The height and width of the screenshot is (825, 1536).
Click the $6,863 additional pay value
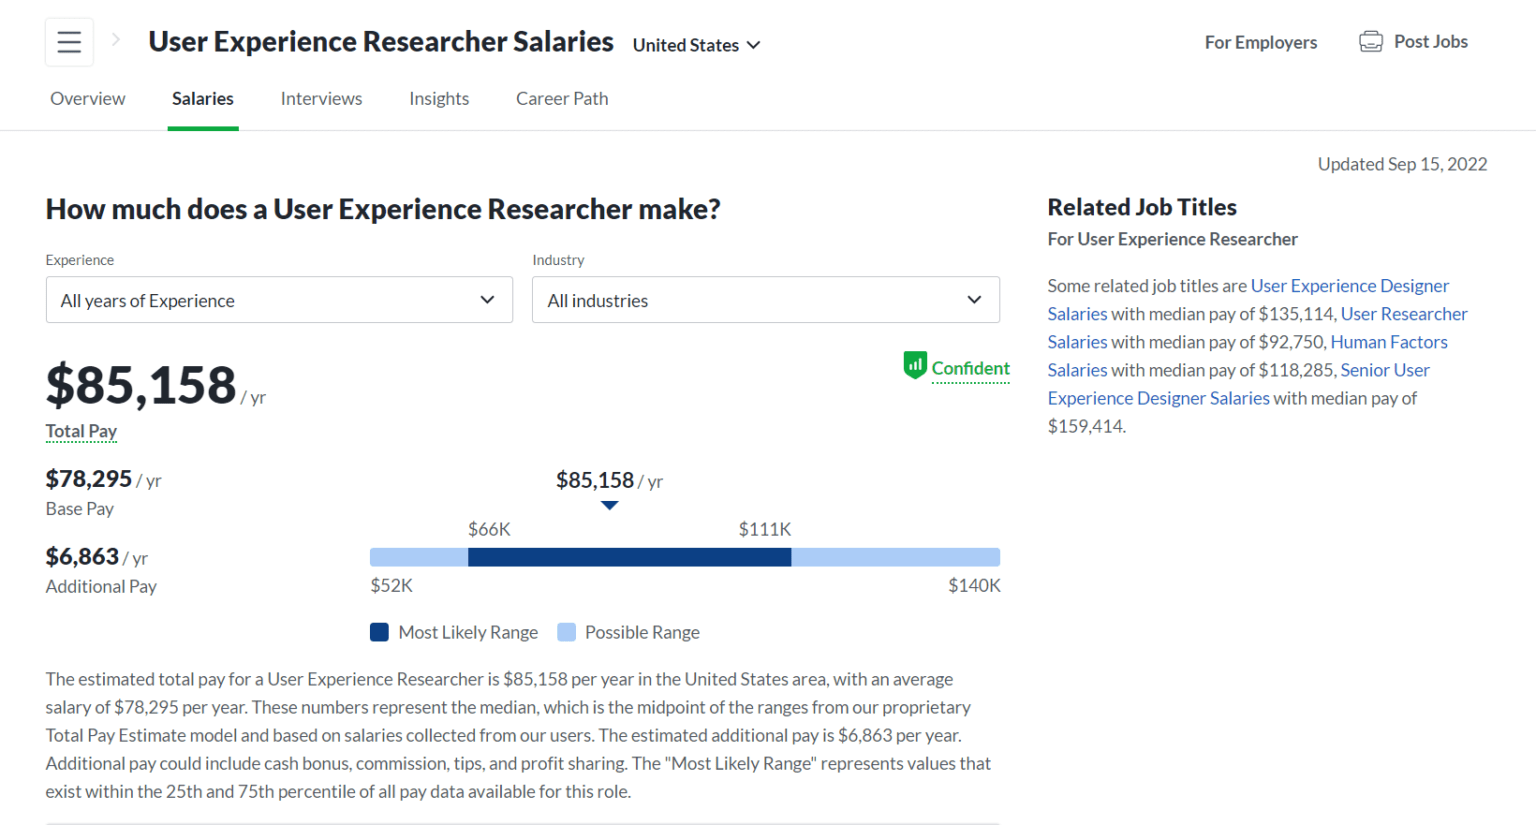(x=82, y=556)
